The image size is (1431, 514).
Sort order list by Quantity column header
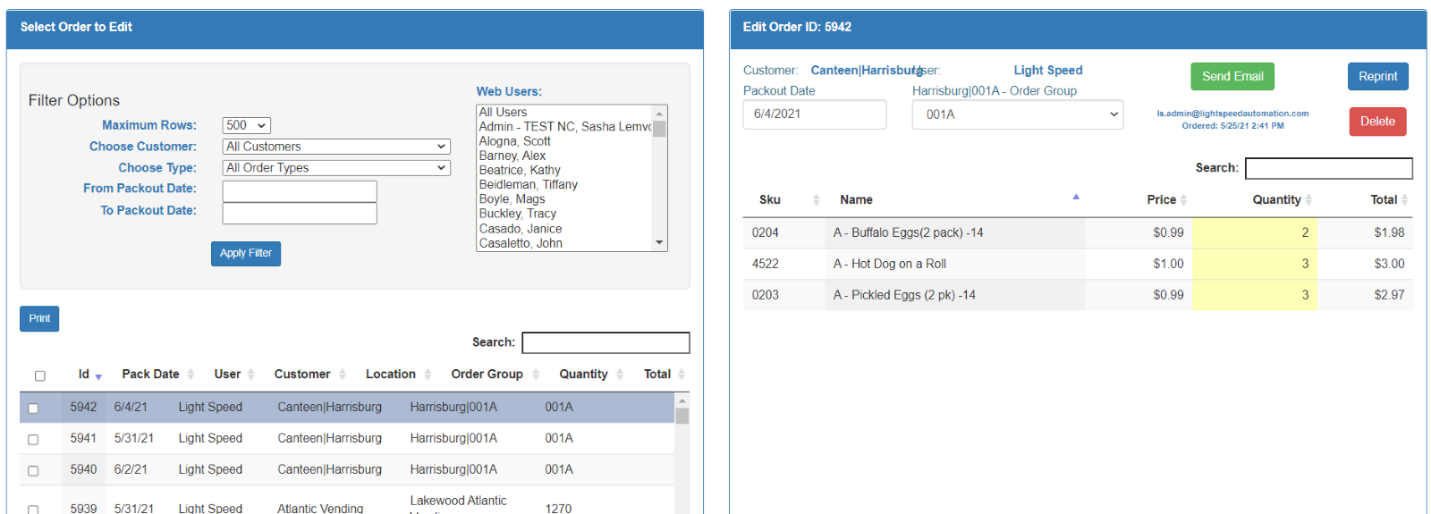[x=590, y=374]
